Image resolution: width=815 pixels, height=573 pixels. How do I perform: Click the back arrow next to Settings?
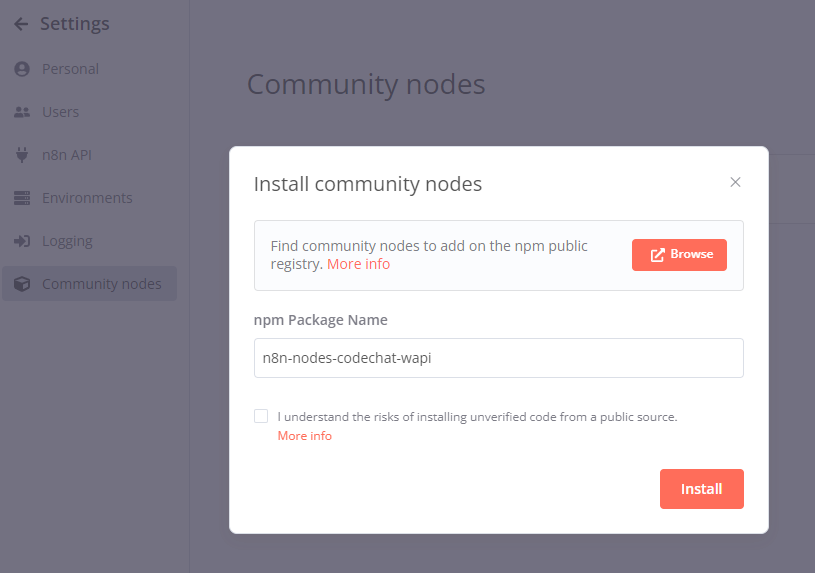(21, 24)
